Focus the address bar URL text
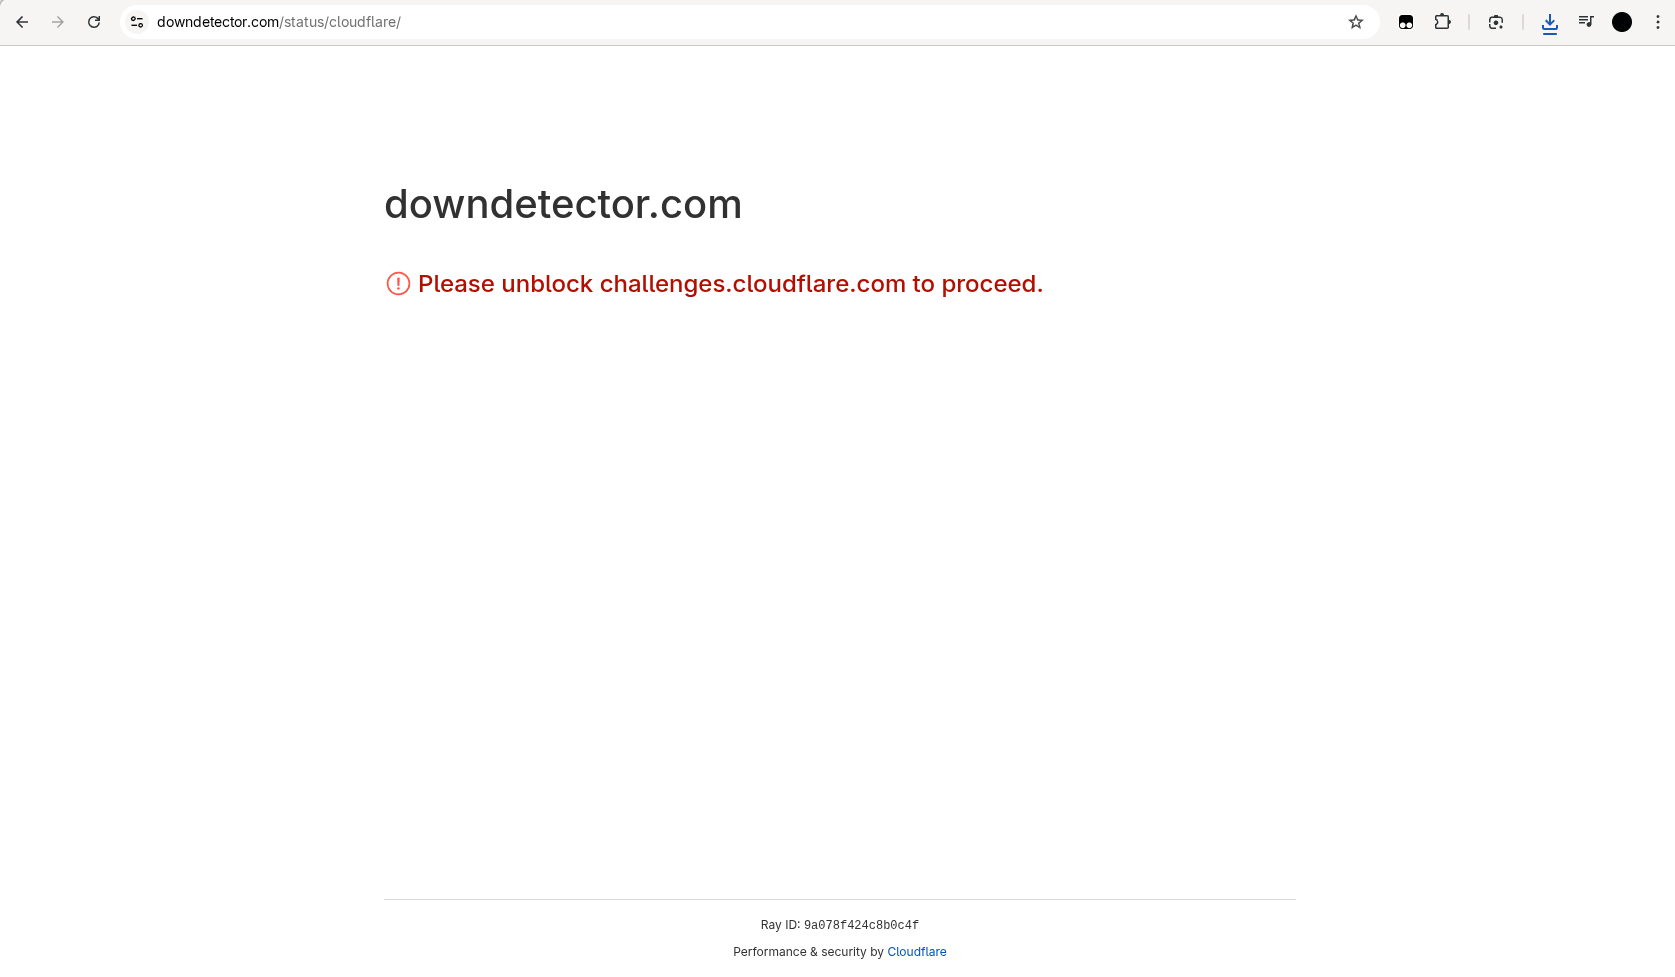Screen dimensions: 1675x977 point(279,22)
